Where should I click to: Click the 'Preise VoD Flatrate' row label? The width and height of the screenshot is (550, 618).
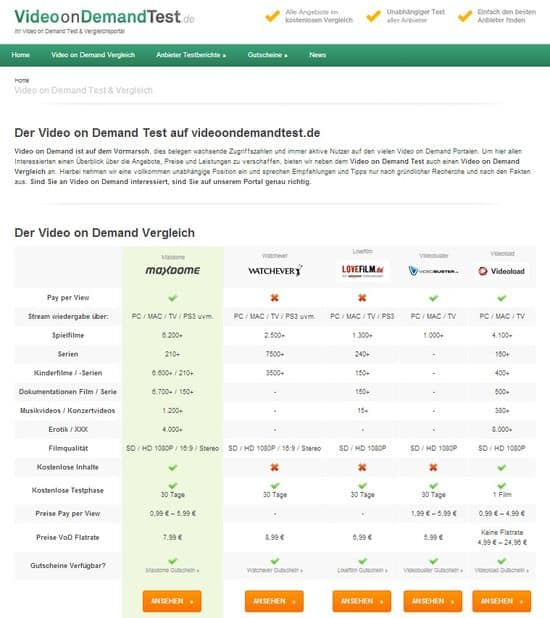[68, 538]
